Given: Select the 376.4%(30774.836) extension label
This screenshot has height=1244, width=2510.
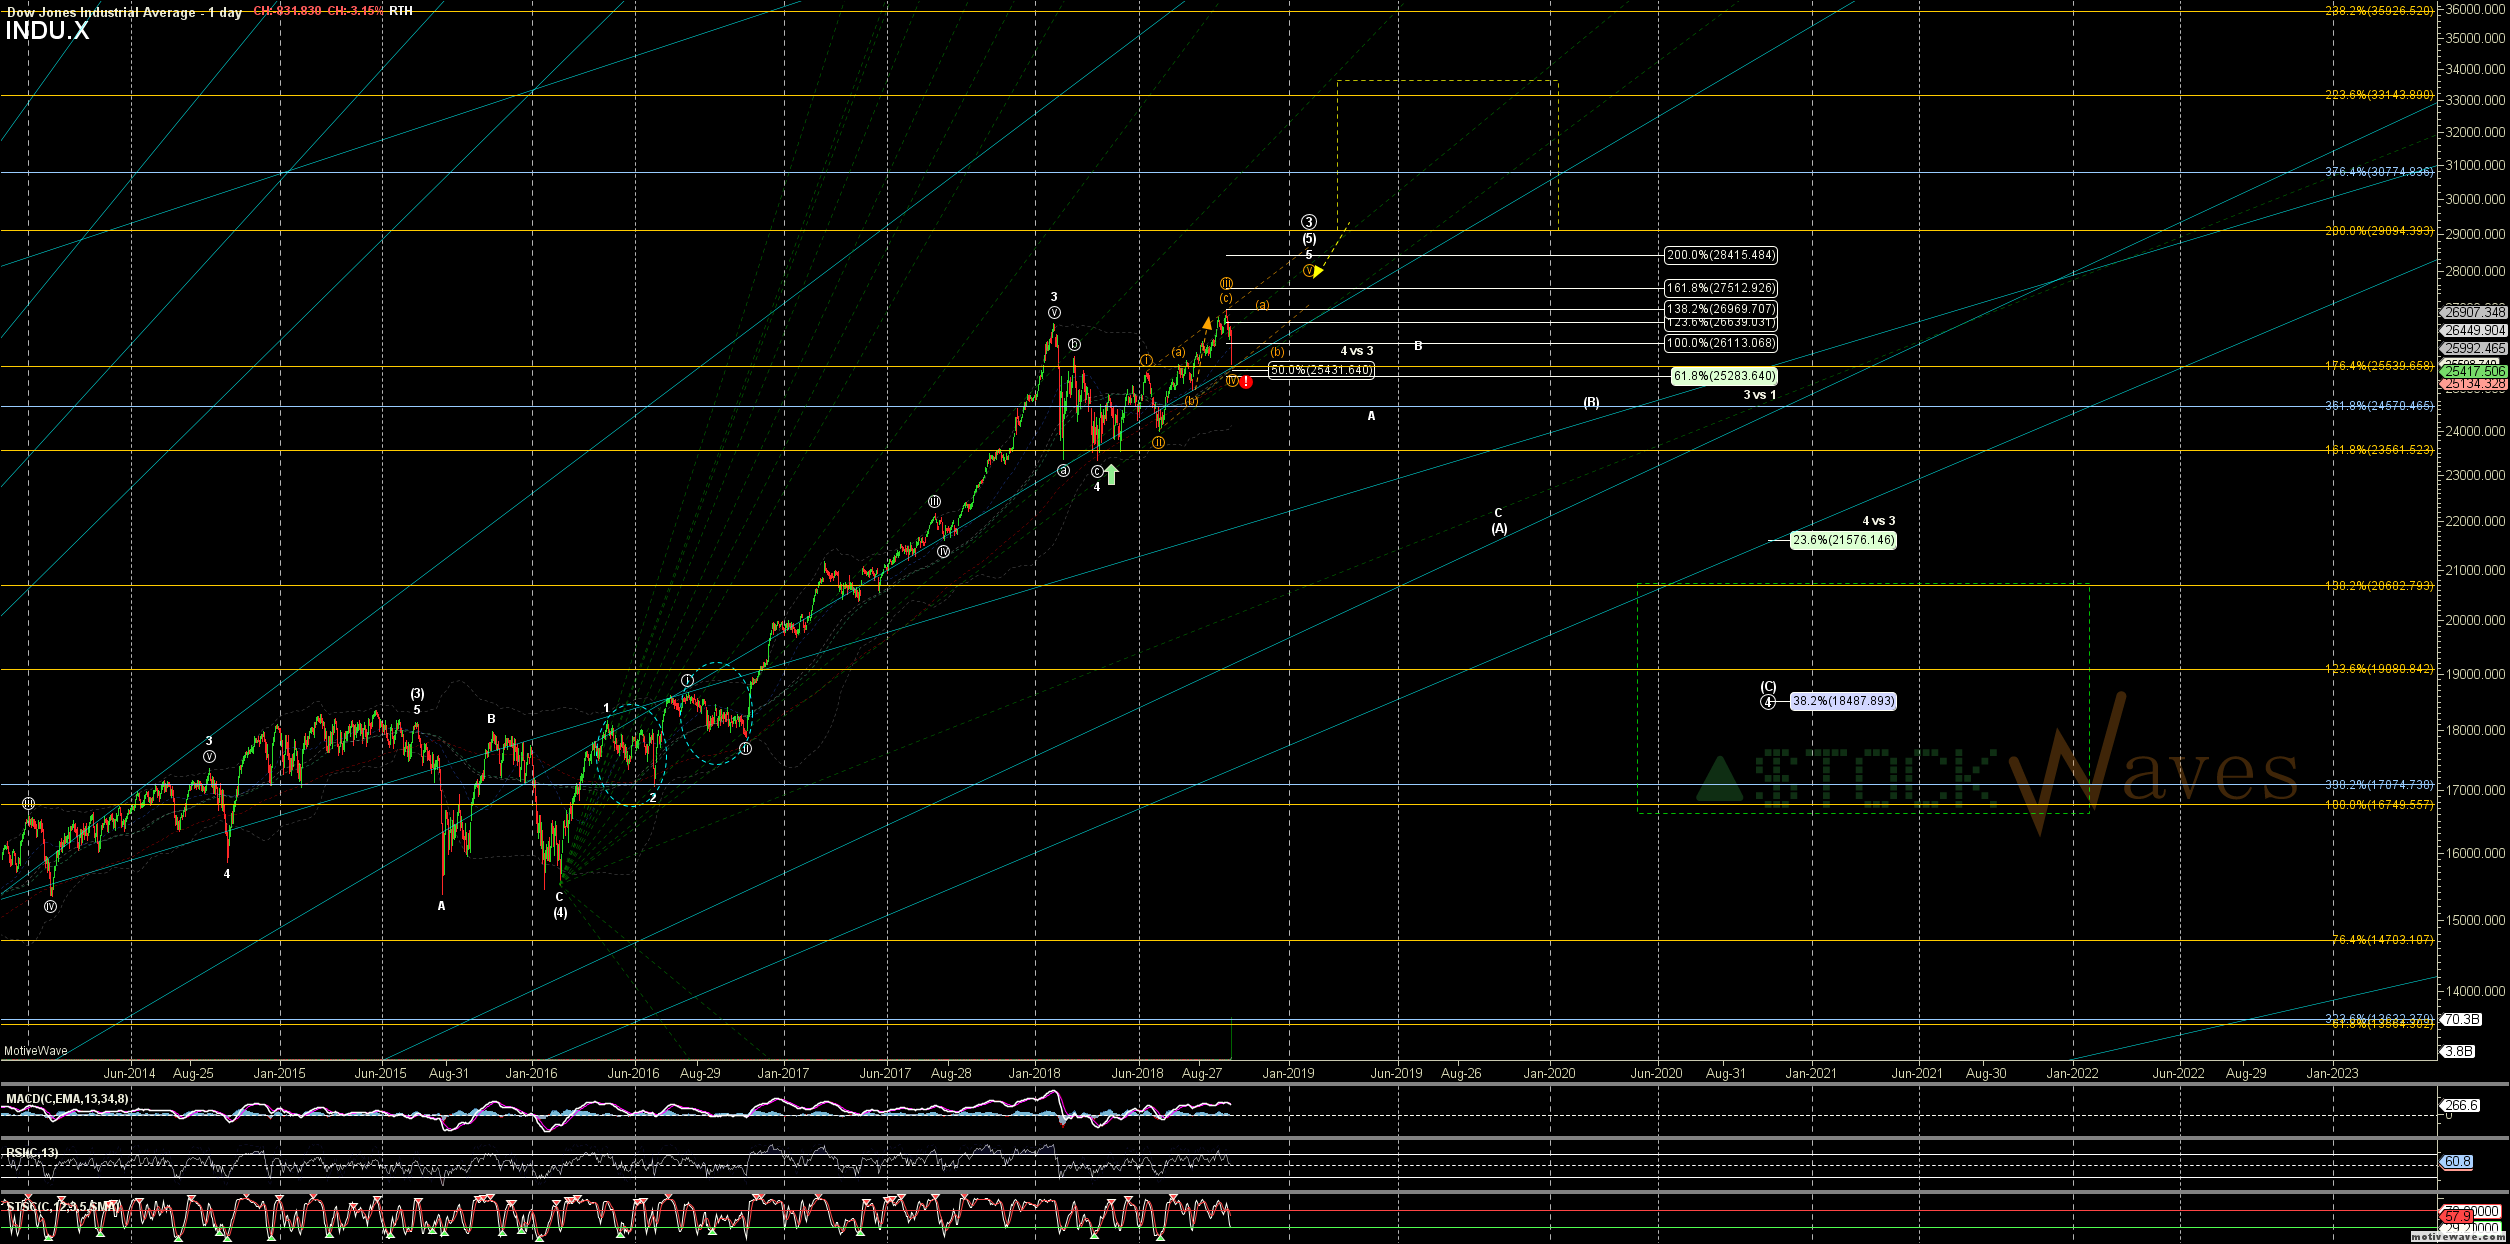Looking at the screenshot, I should [x=2379, y=172].
